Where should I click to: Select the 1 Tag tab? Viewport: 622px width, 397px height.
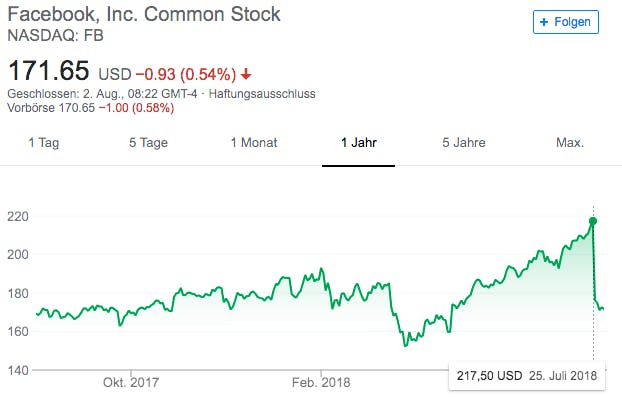pyautogui.click(x=44, y=142)
